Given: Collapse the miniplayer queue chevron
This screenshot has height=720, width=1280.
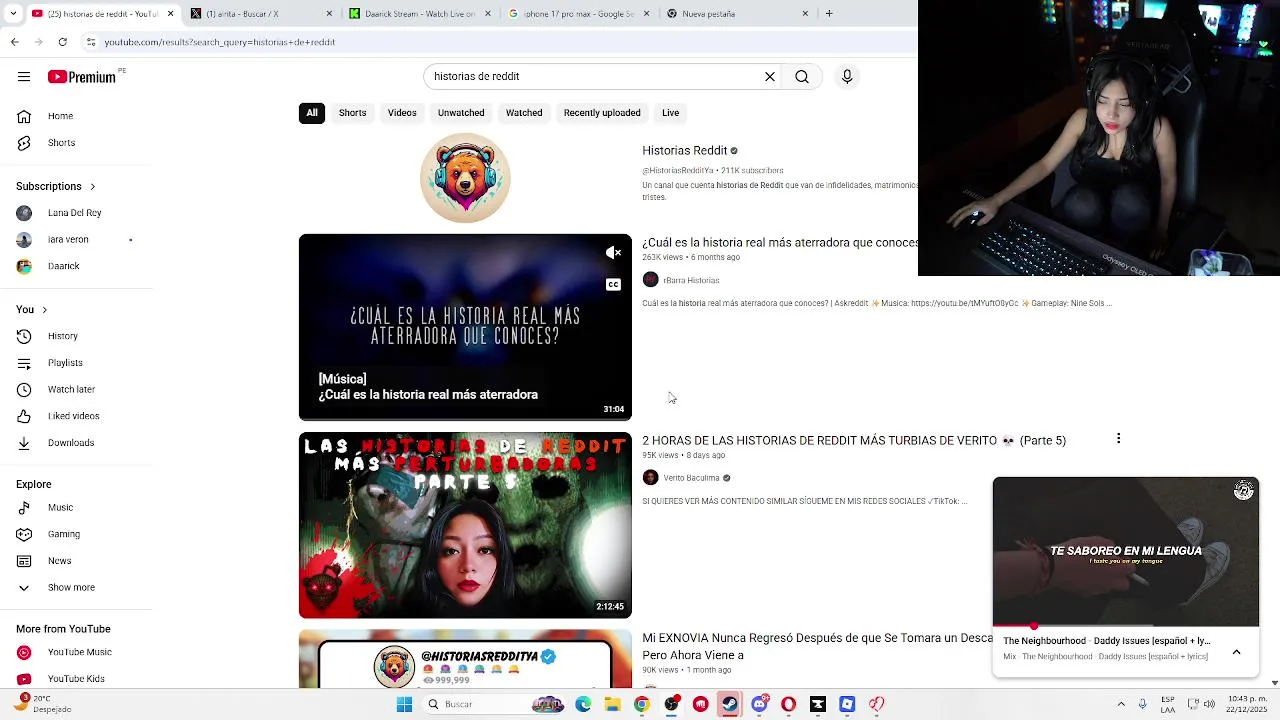Looking at the screenshot, I should (x=1236, y=652).
